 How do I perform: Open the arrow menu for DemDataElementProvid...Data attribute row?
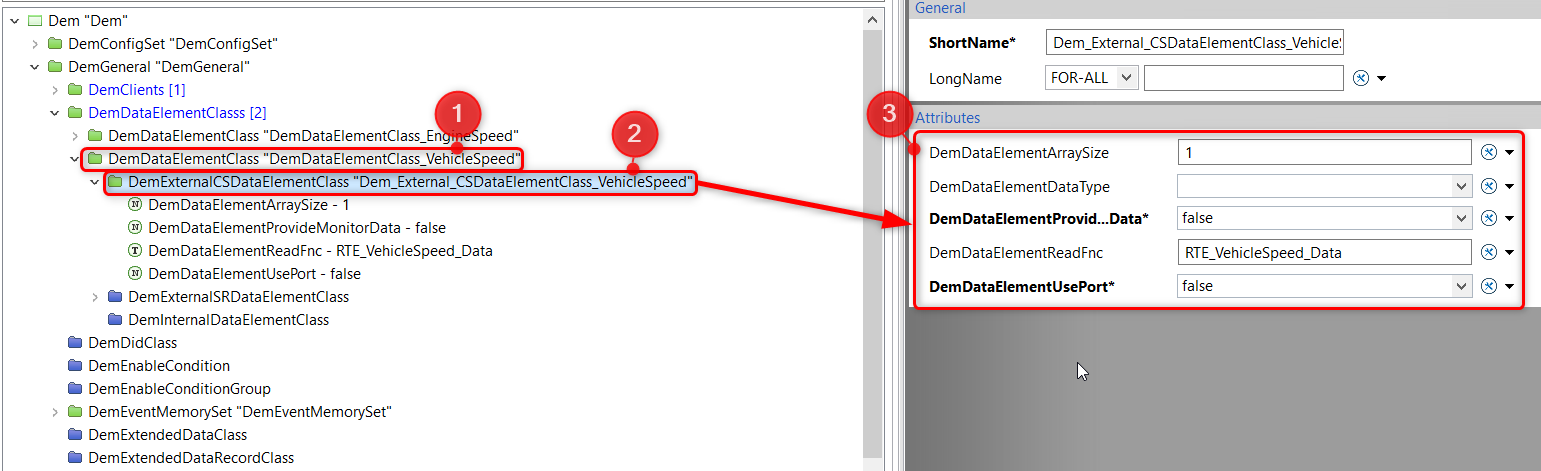(1509, 219)
